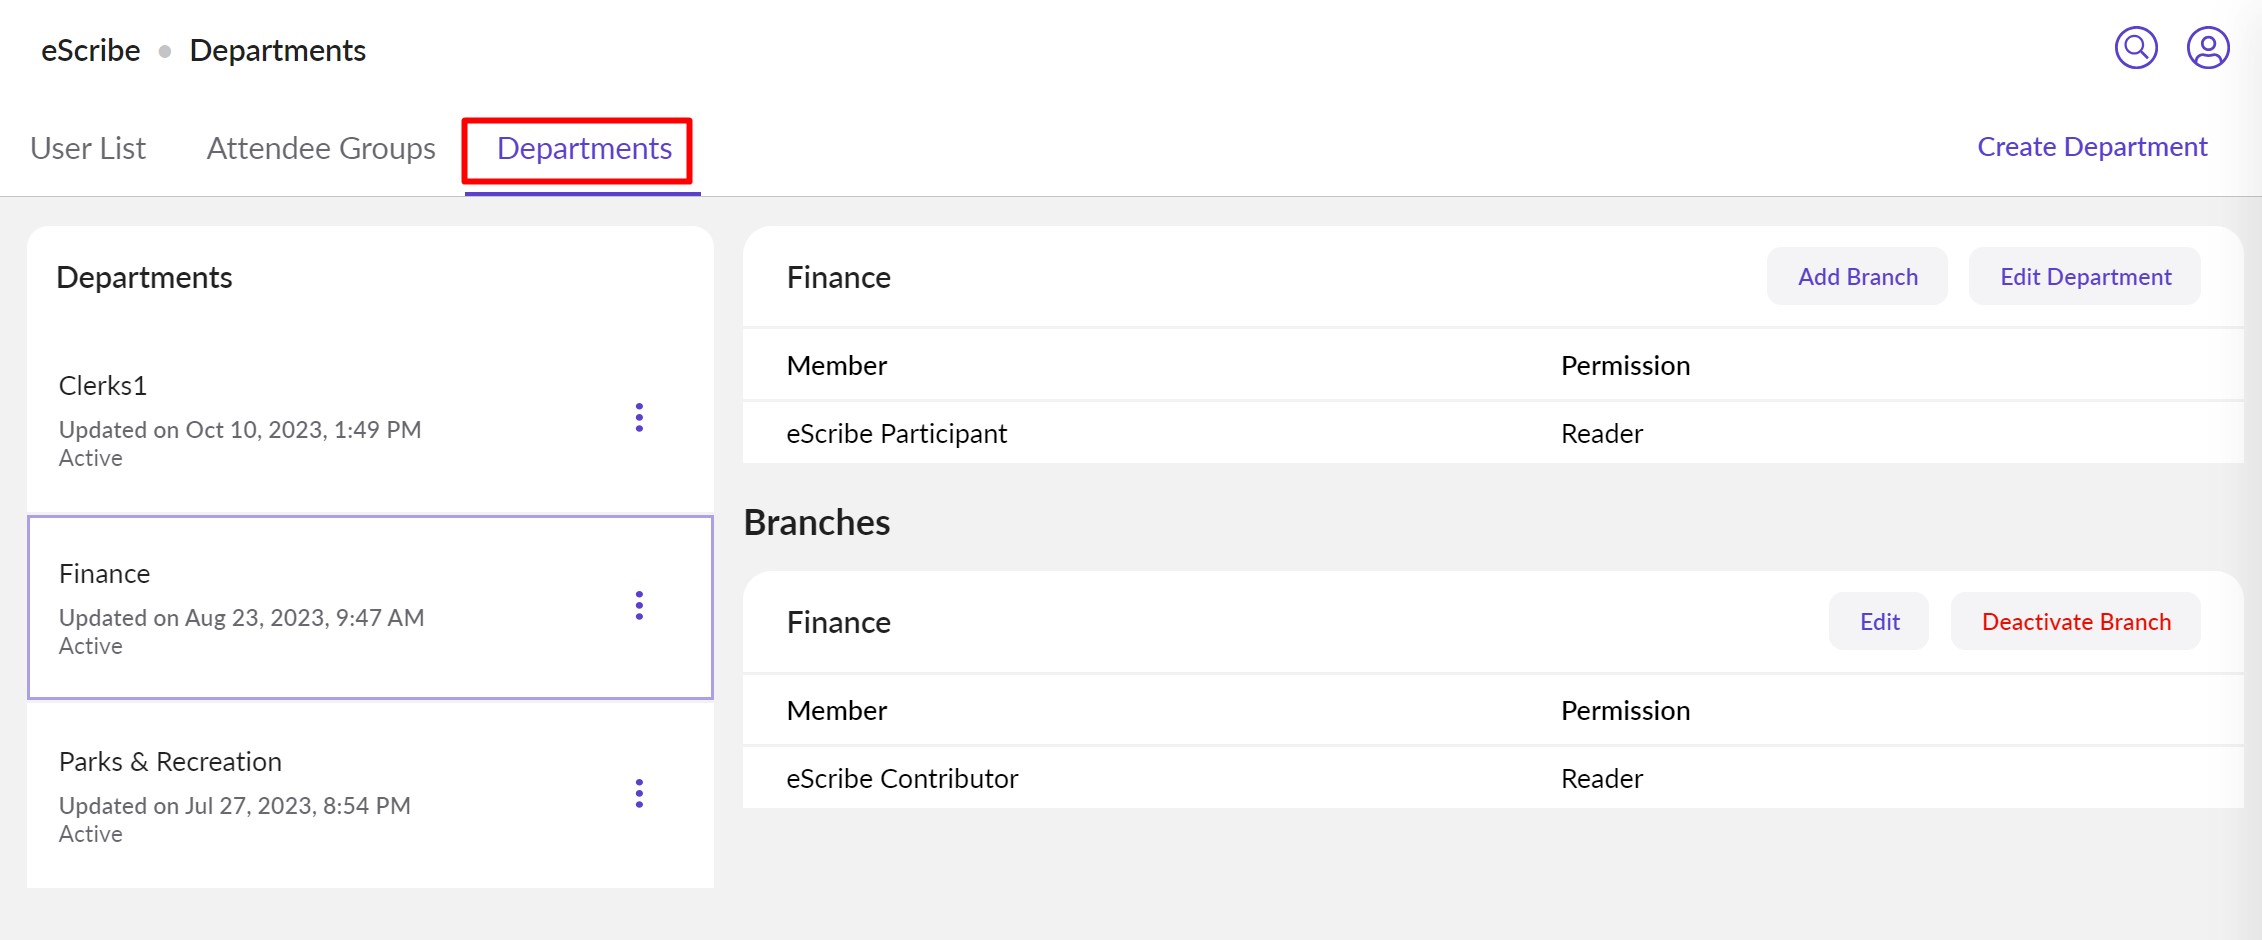Click the Deactivate Branch button
Screen dimensions: 2262x940
[x=2076, y=622]
